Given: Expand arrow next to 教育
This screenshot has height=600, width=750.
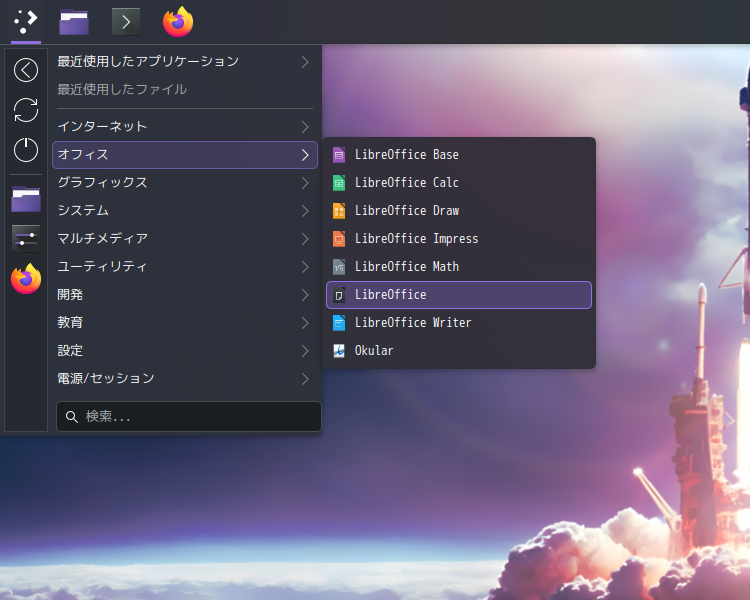Looking at the screenshot, I should coord(305,323).
